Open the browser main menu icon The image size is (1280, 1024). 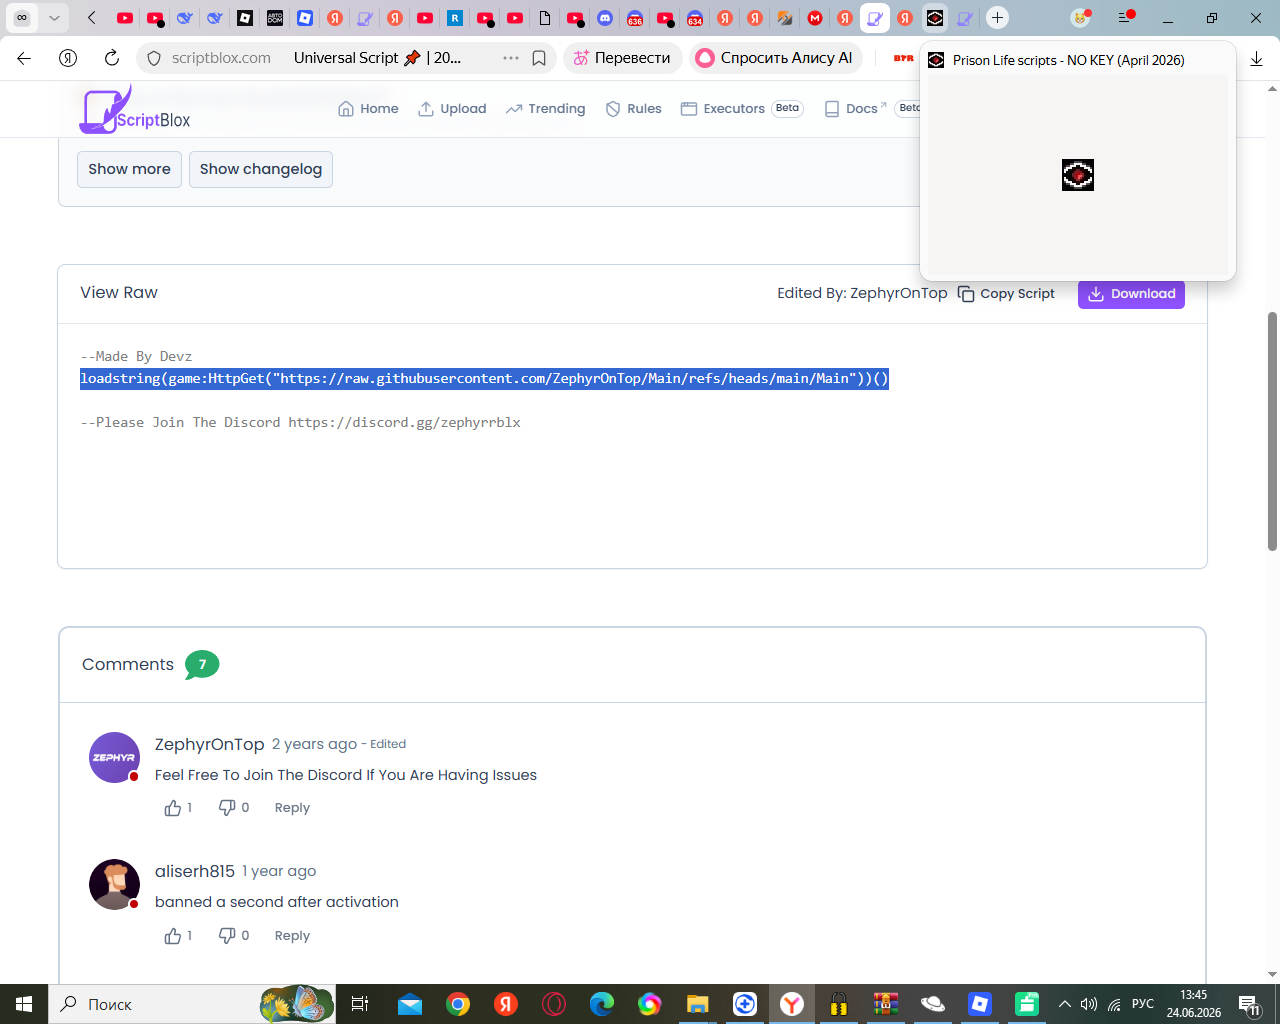[x=1126, y=17]
